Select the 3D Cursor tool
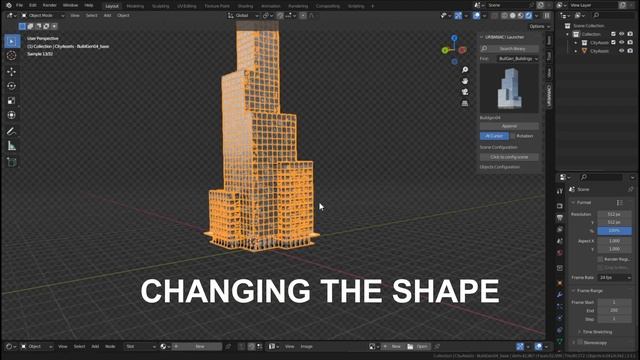 (11, 56)
